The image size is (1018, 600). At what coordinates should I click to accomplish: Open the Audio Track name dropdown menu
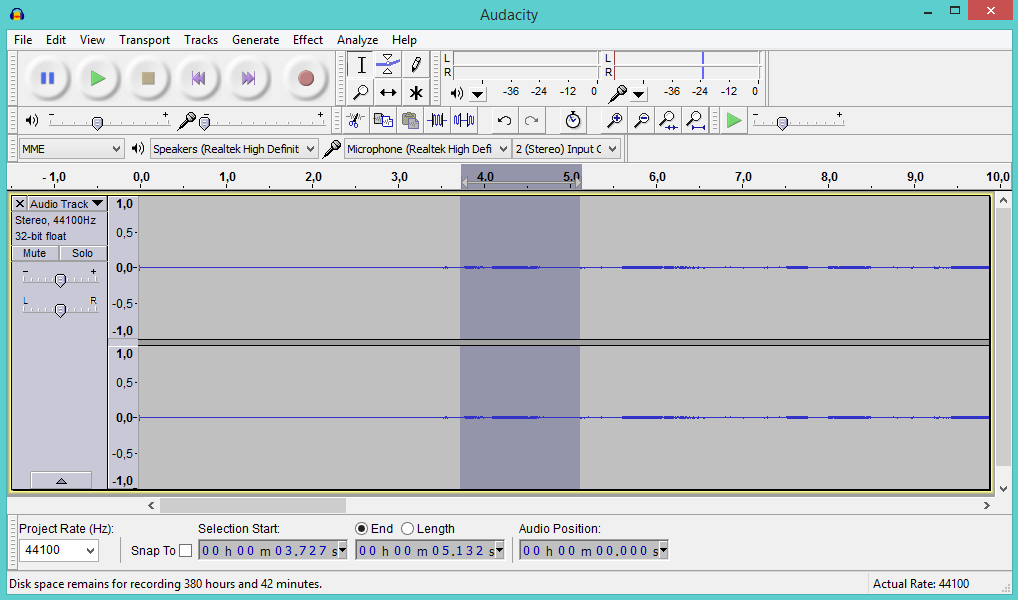(x=67, y=204)
